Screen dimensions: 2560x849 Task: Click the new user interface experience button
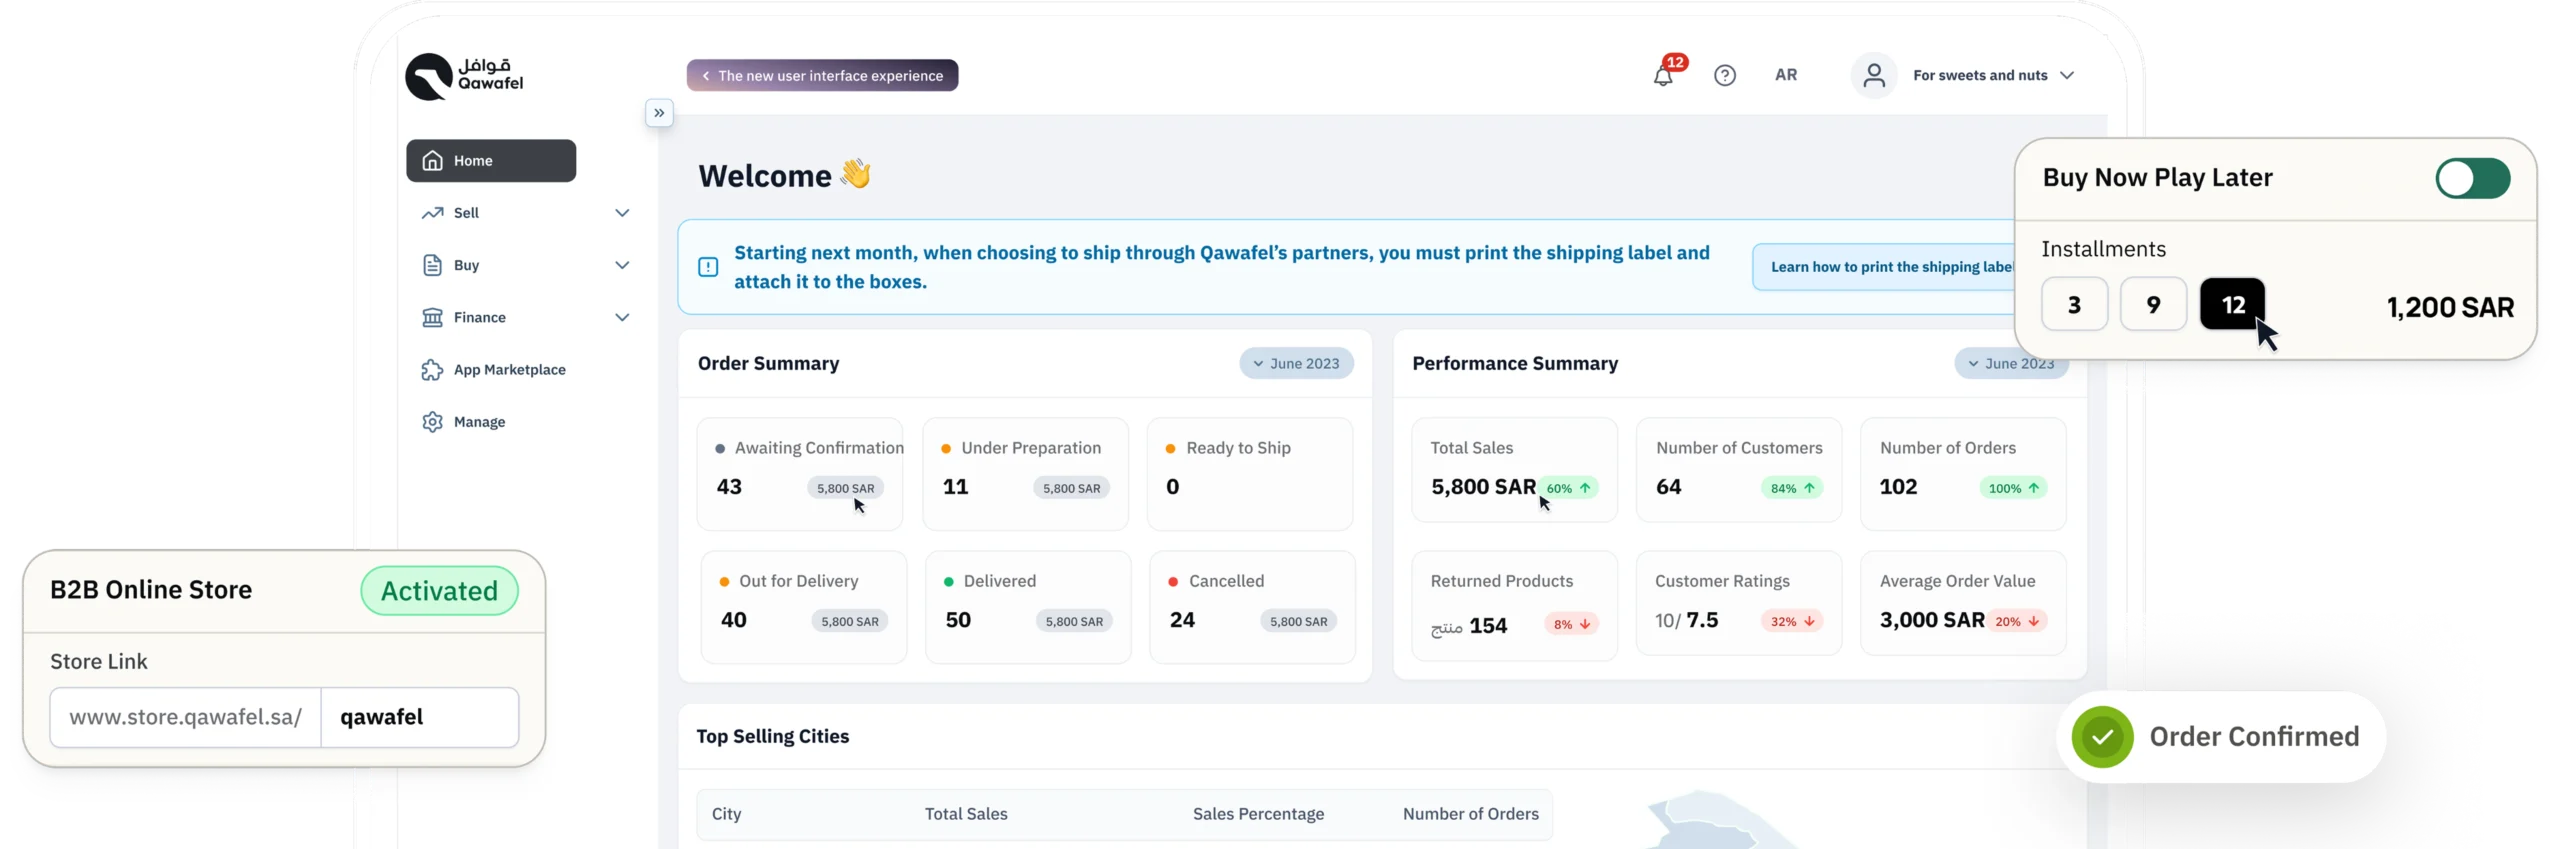tap(822, 76)
